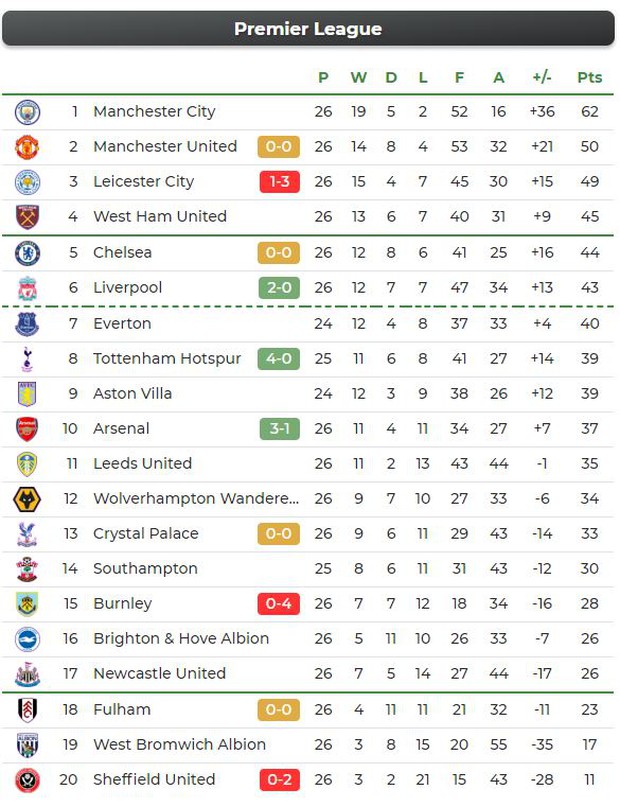
Task: Sort the table by the Pts column
Action: tap(589, 77)
